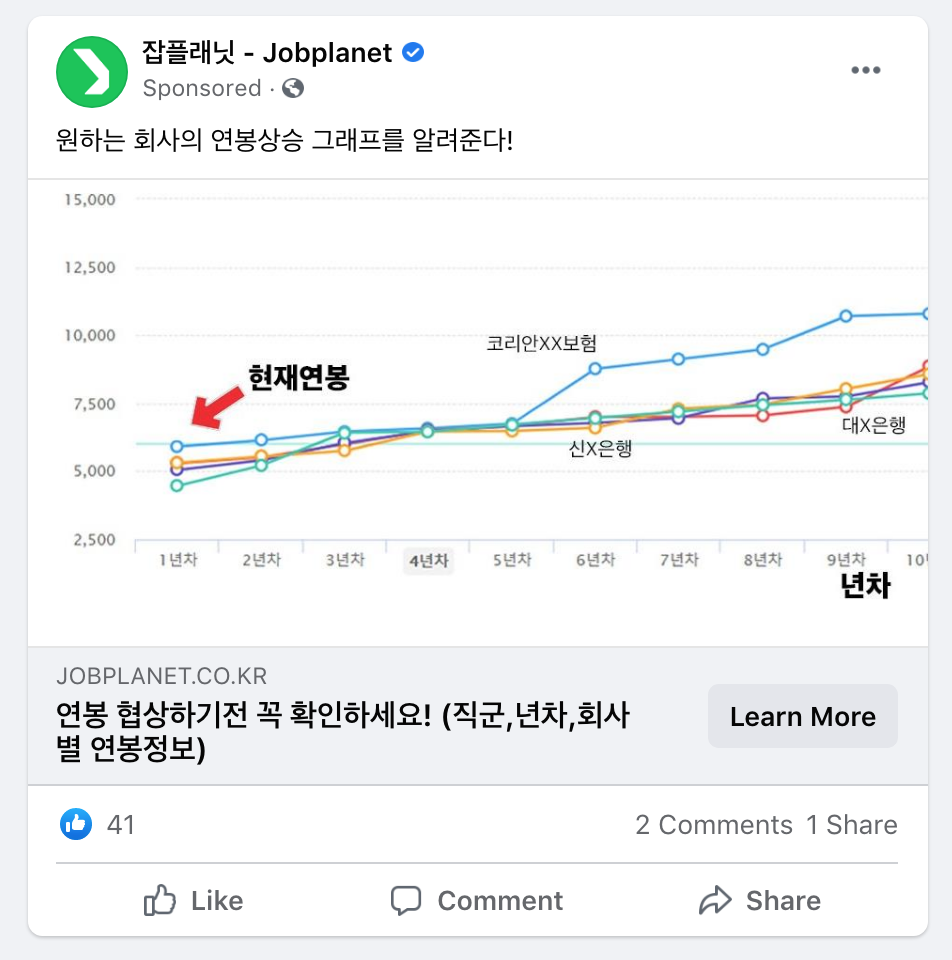Click the JOBPLANET.CO.KR domain link

tap(162, 676)
